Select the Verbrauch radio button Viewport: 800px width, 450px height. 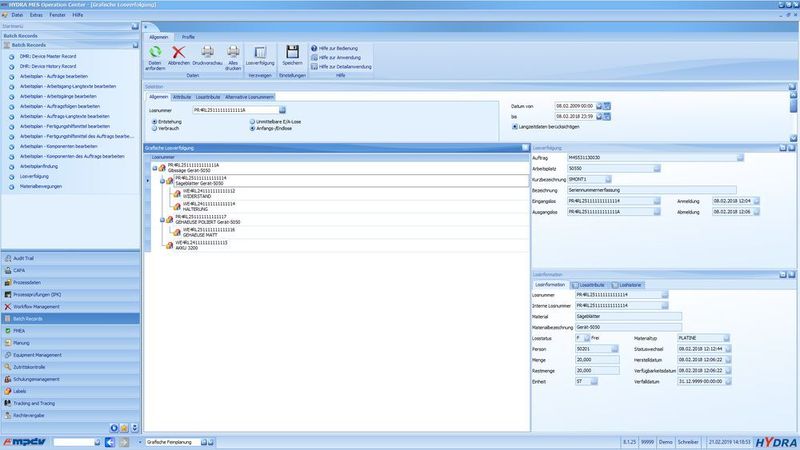(x=154, y=128)
